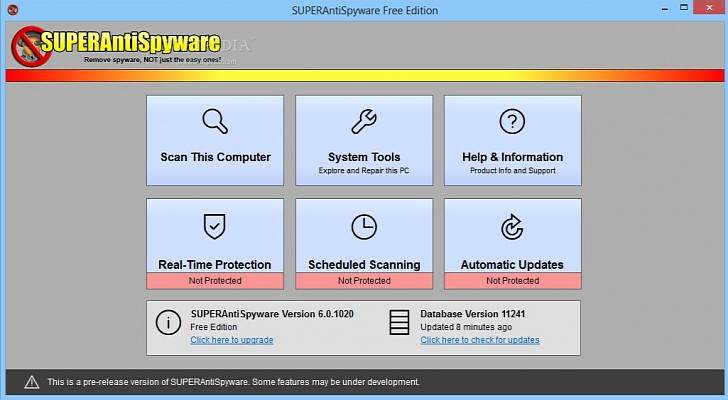The width and height of the screenshot is (728, 400).
Task: Click the pre-release version notice text
Action: tap(234, 382)
